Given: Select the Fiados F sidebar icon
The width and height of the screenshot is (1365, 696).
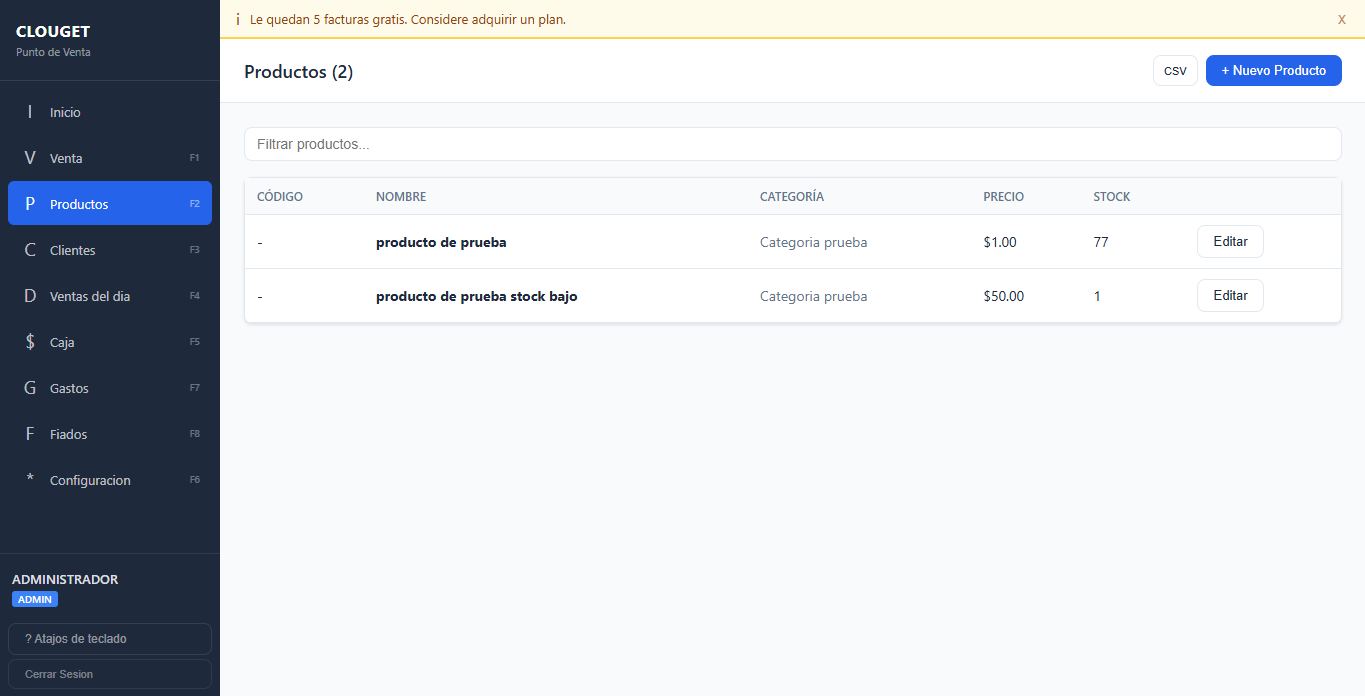Looking at the screenshot, I should [x=29, y=433].
